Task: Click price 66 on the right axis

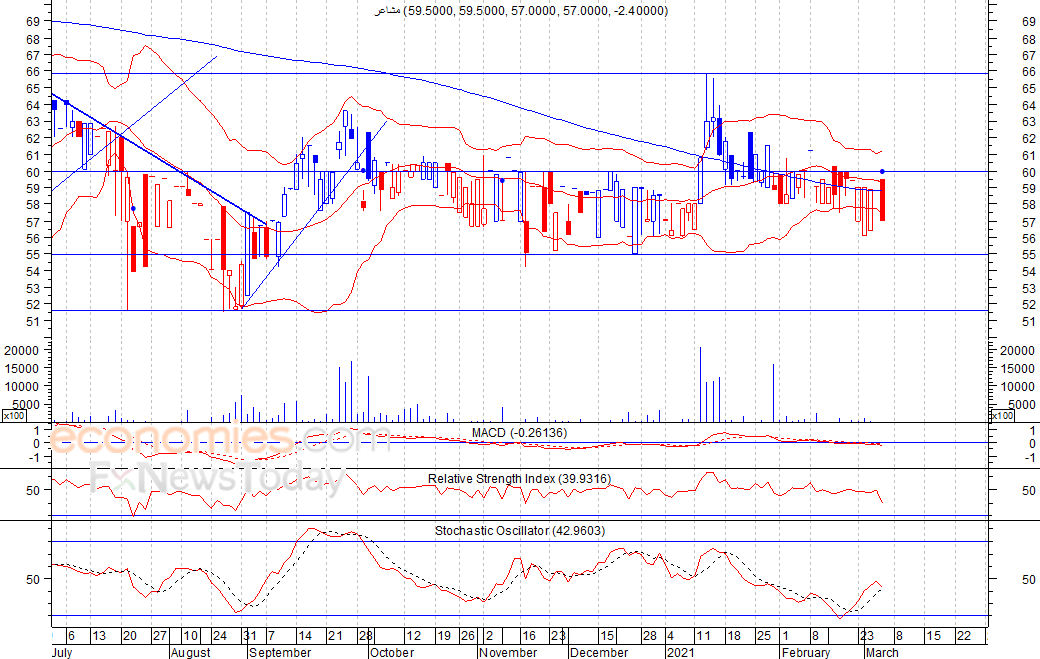Action: click(1029, 72)
